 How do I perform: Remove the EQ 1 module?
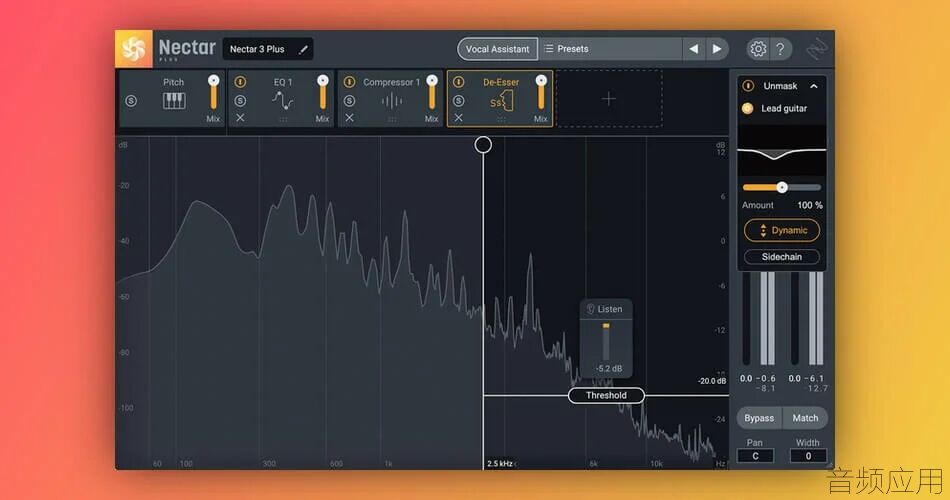[x=240, y=118]
